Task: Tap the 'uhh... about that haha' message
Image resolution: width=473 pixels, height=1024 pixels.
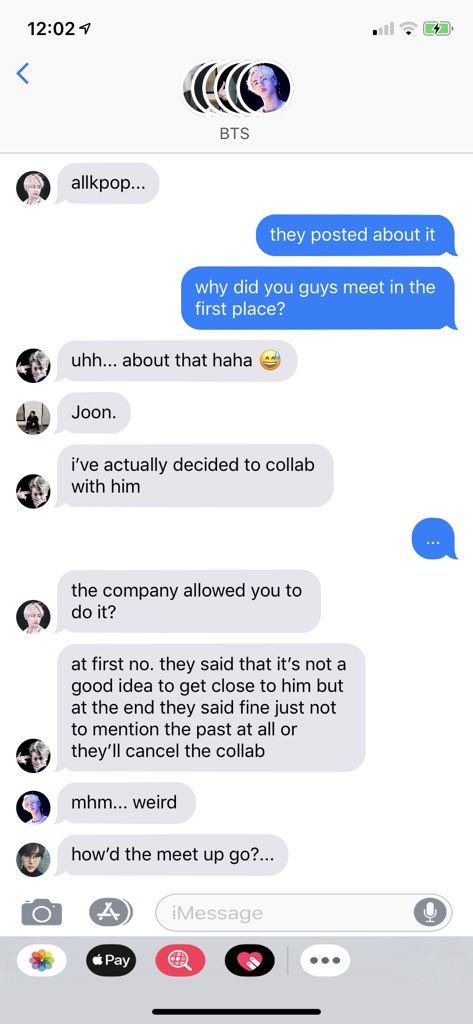Action: 176,360
